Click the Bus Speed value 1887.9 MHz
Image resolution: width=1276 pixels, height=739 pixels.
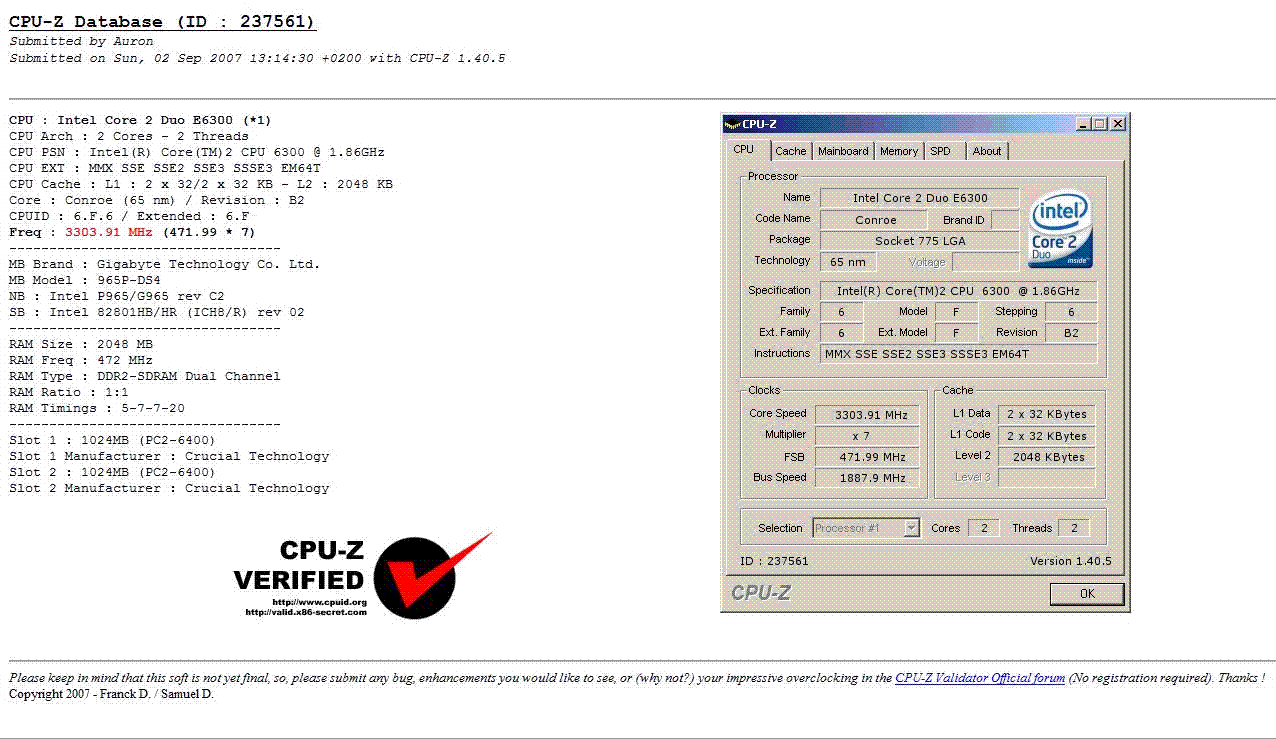click(x=867, y=478)
